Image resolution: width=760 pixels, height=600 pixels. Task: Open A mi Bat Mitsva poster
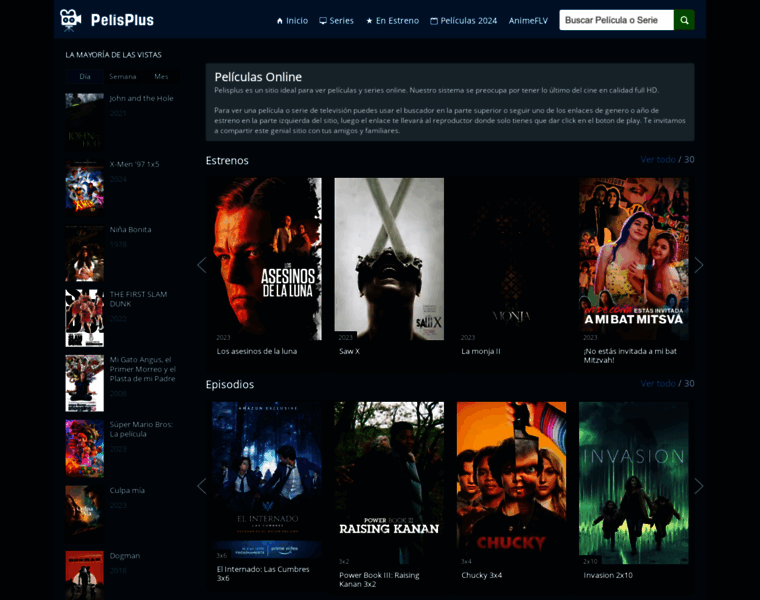633,259
